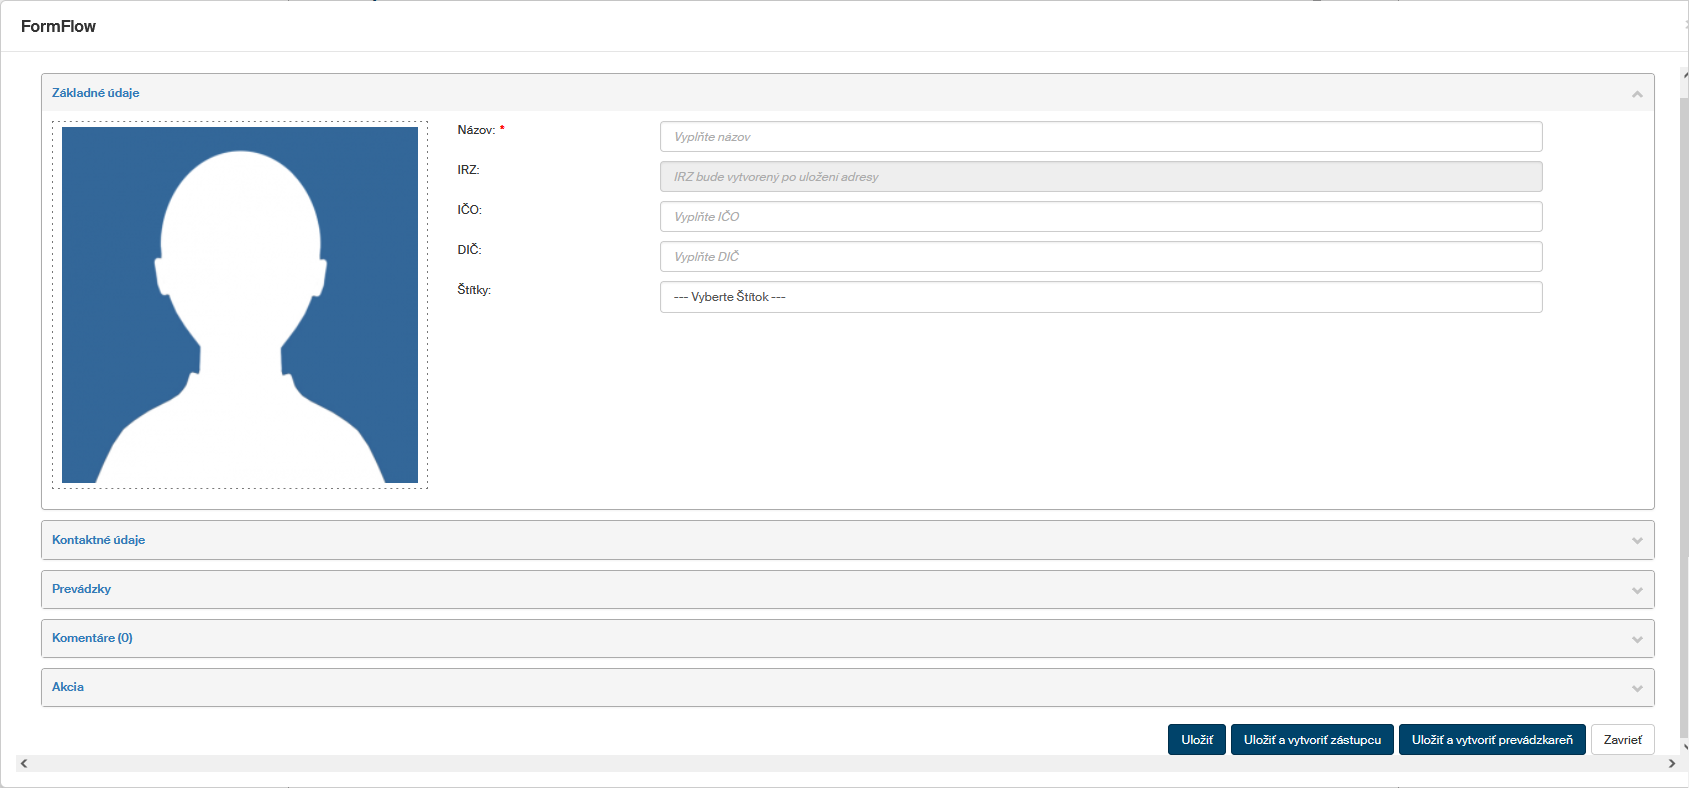Click the DIČ text field
Viewport: 1689px width, 788px height.
(x=1100, y=257)
